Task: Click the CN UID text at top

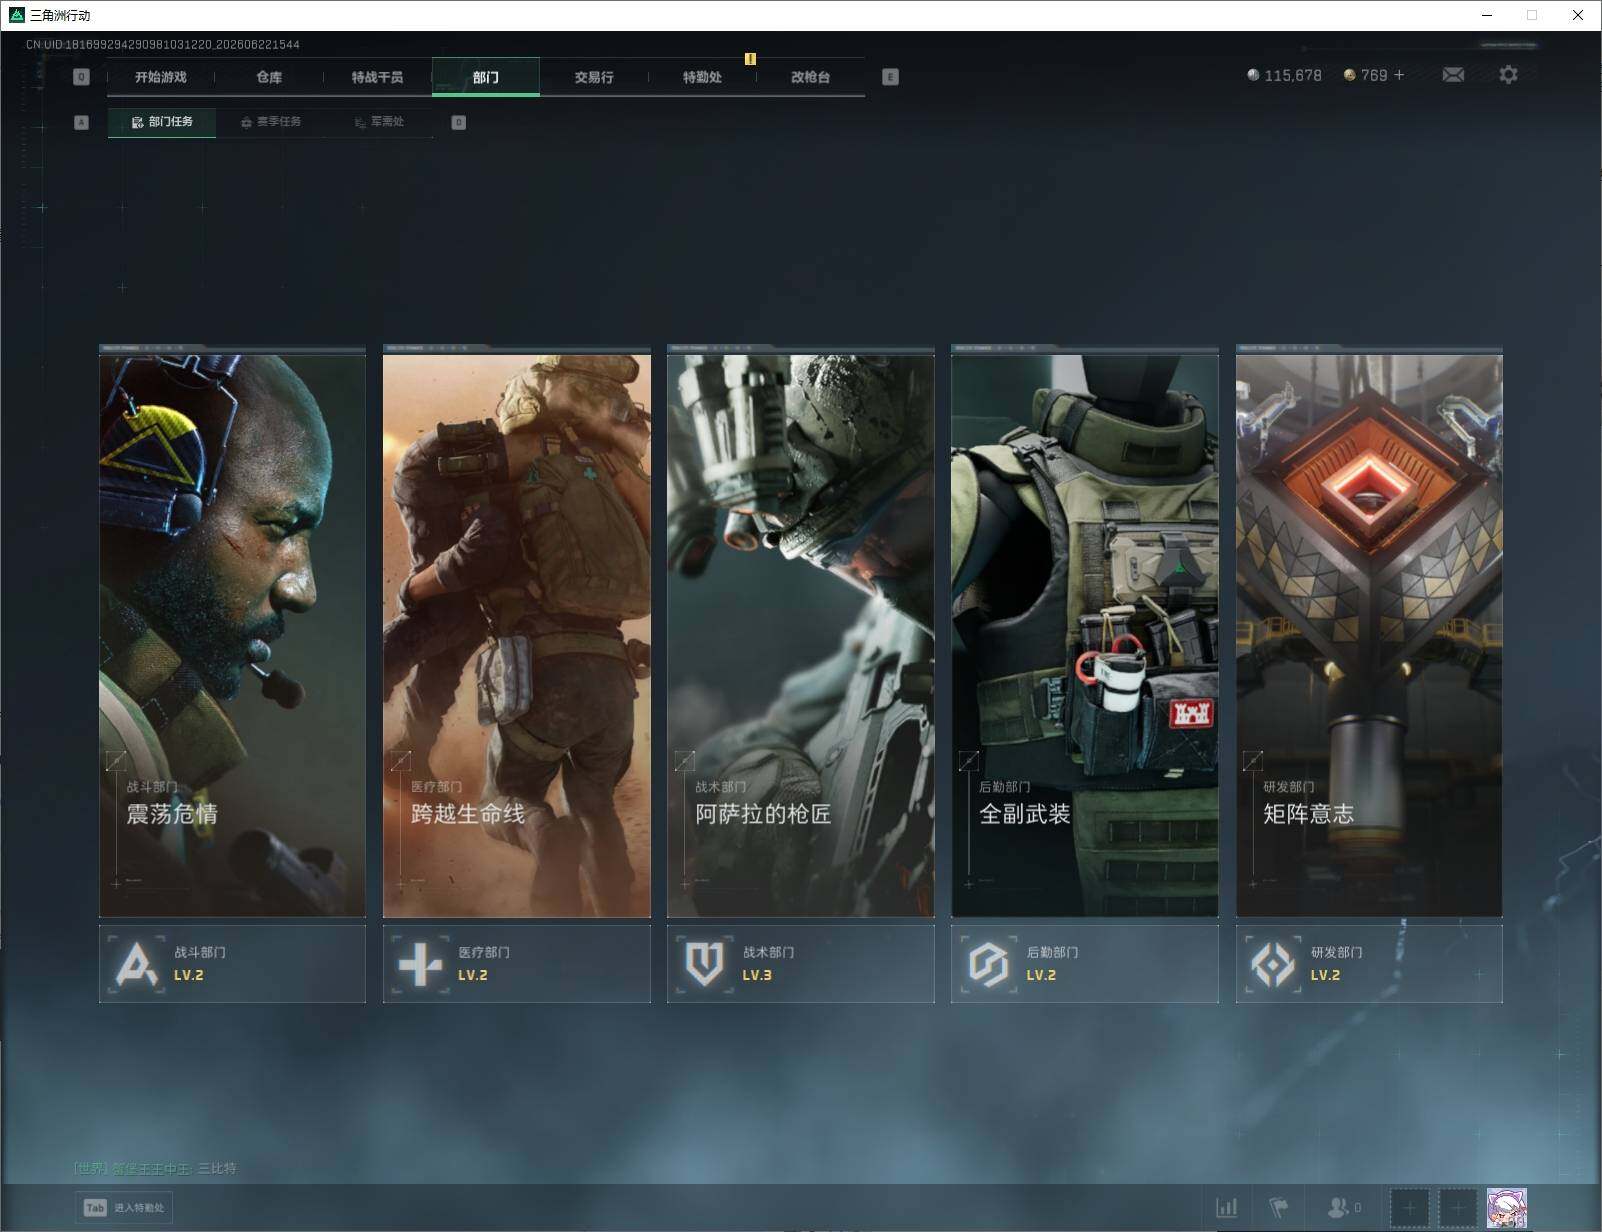Action: coord(163,44)
